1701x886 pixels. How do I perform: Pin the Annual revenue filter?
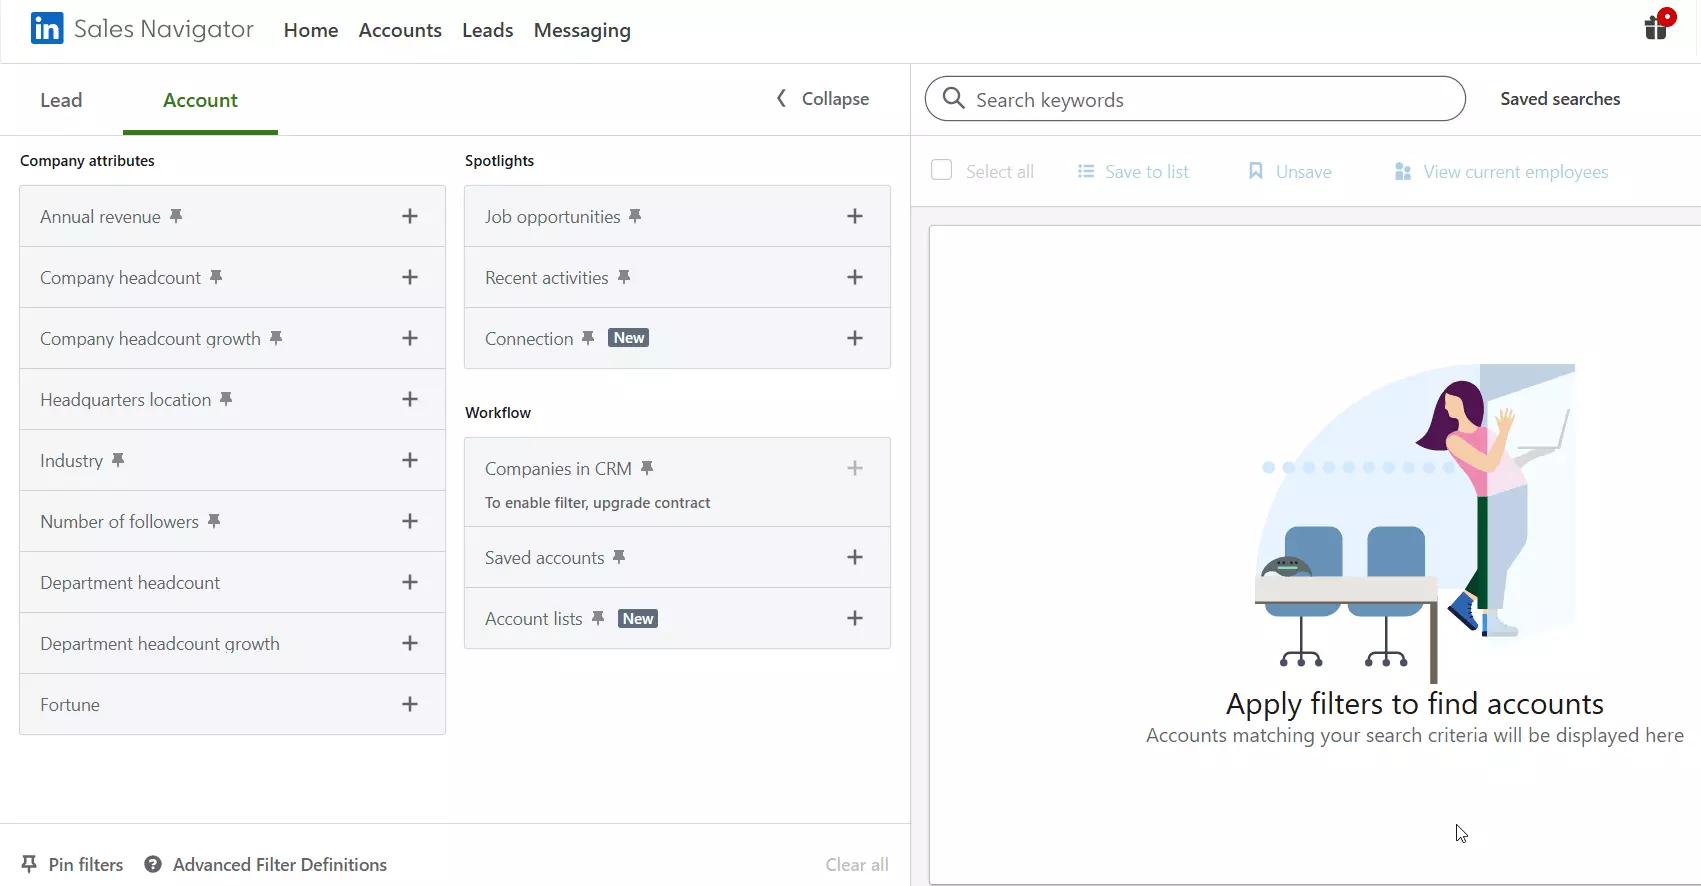click(176, 216)
